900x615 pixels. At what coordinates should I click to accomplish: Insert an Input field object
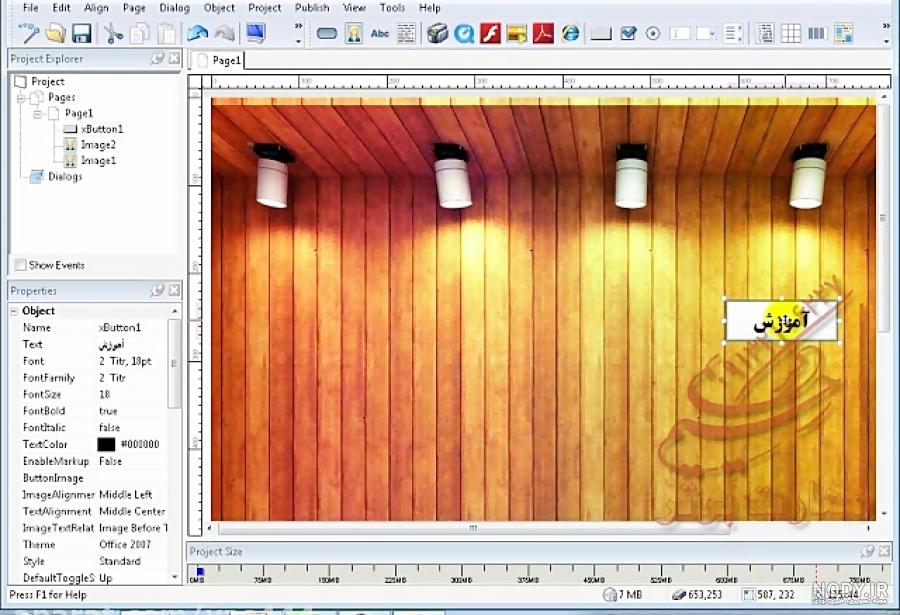pos(680,34)
